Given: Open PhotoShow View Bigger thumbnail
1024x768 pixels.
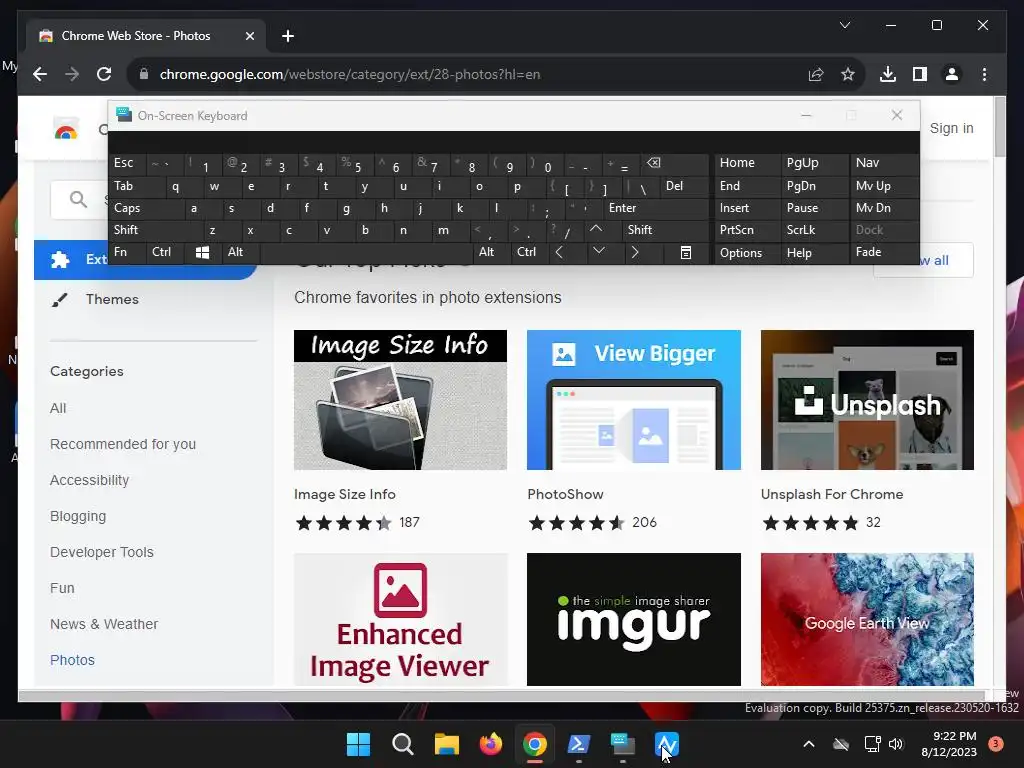Looking at the screenshot, I should point(633,400).
